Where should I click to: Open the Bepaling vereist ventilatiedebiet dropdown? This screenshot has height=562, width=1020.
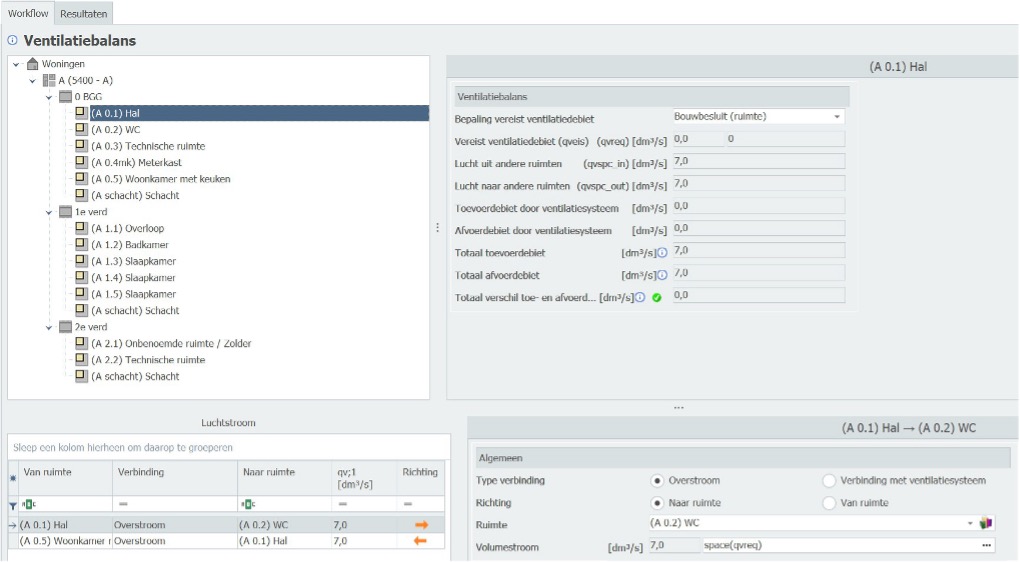[837, 117]
